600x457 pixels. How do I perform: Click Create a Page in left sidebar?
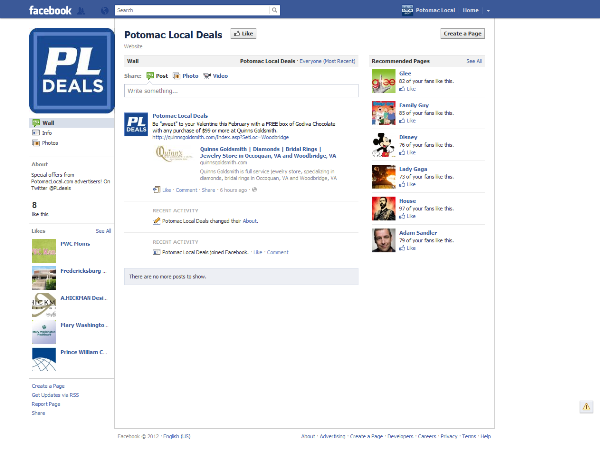[x=48, y=386]
